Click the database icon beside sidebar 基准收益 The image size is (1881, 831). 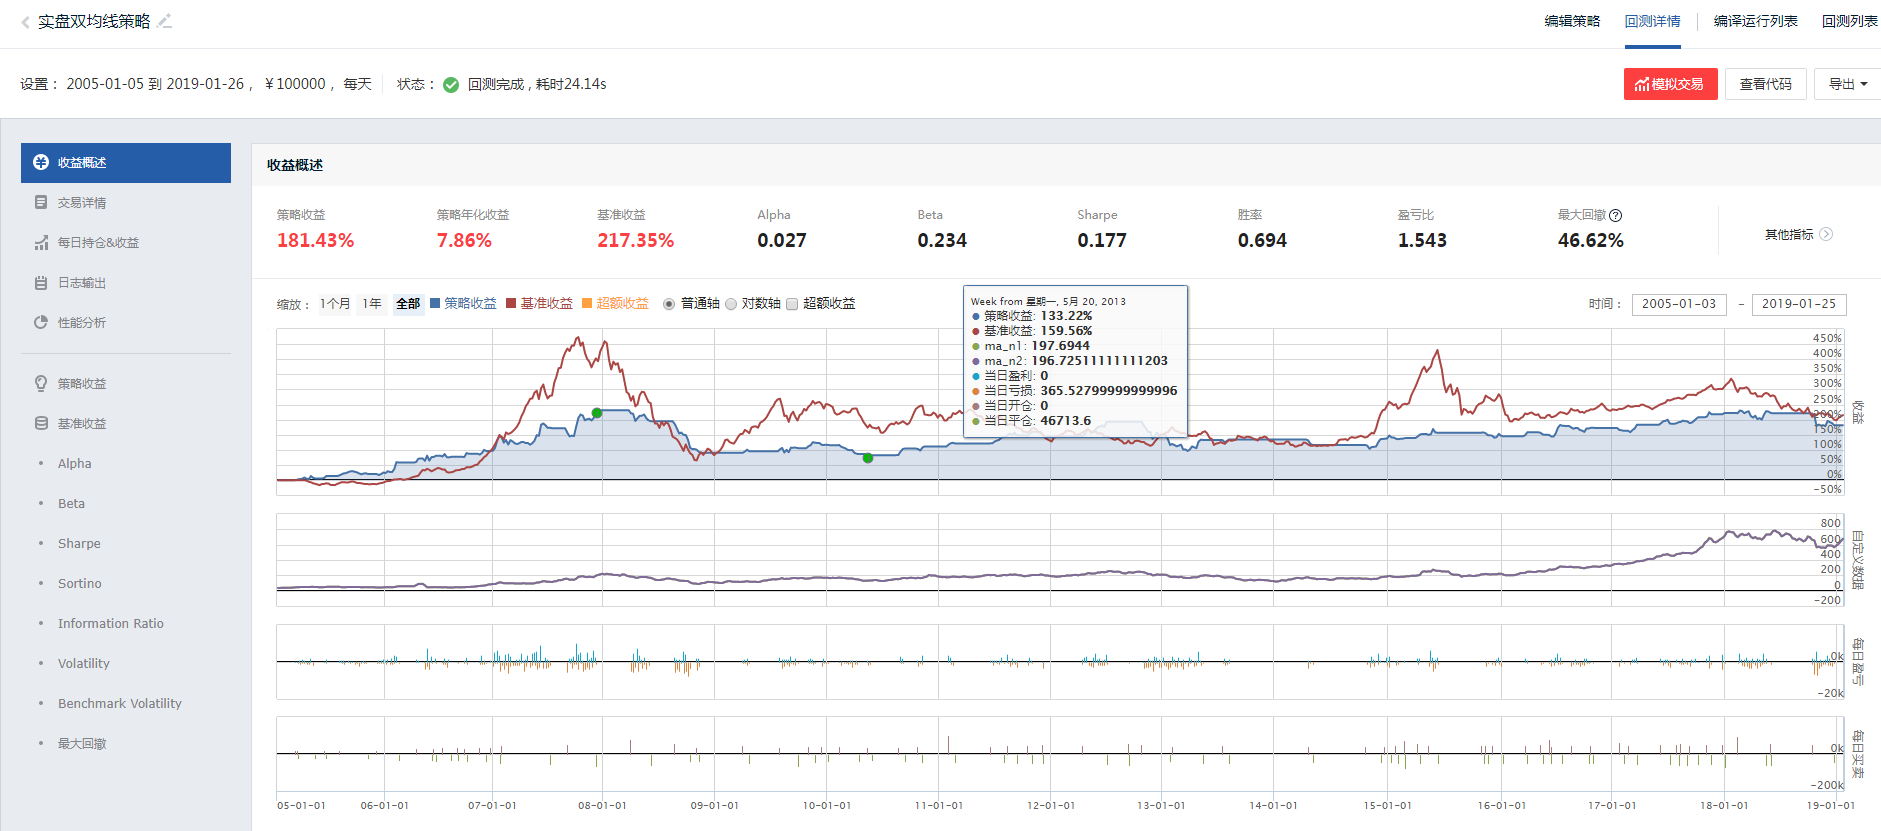point(41,423)
